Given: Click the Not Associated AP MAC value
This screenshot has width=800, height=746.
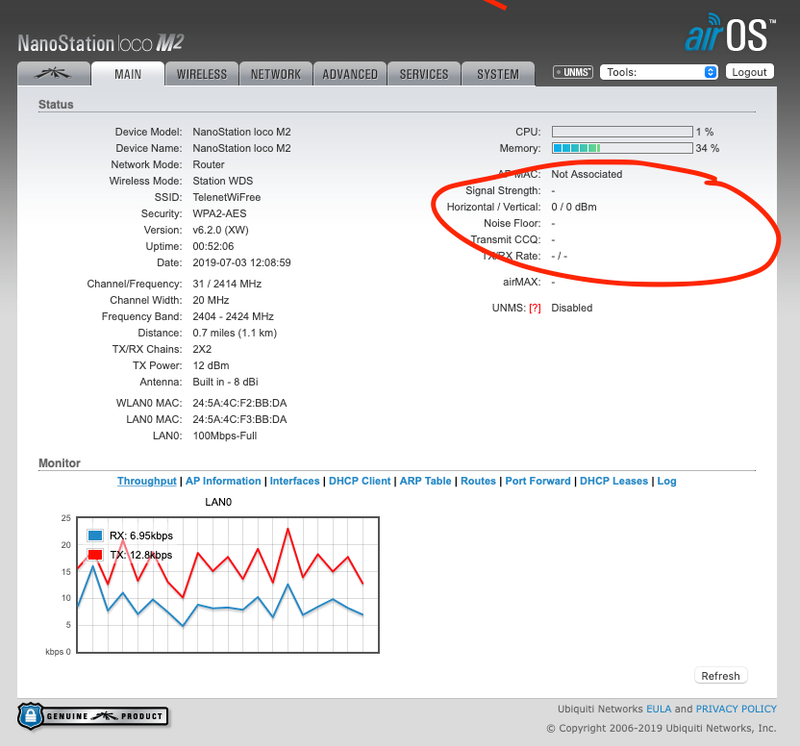Looking at the screenshot, I should coord(587,175).
